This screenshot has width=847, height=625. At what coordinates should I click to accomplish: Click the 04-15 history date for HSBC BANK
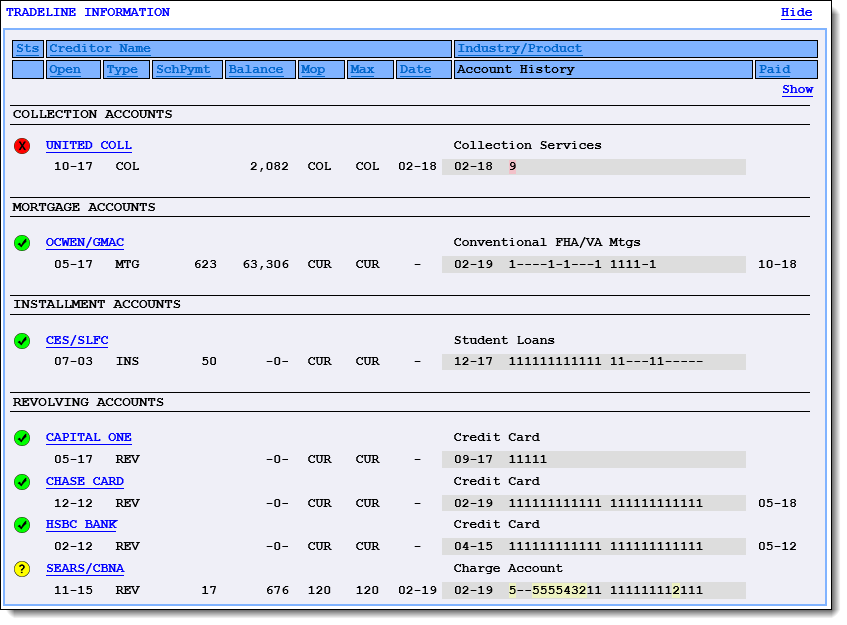(473, 547)
